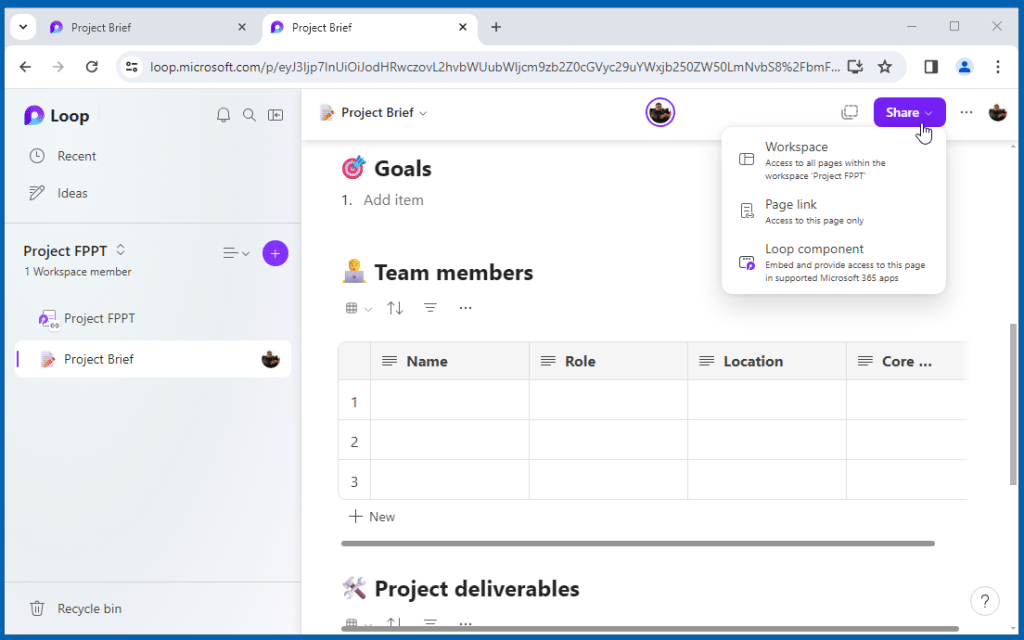Click the Name cell in row 1
Screen dimensions: 1024x640
click(448, 401)
